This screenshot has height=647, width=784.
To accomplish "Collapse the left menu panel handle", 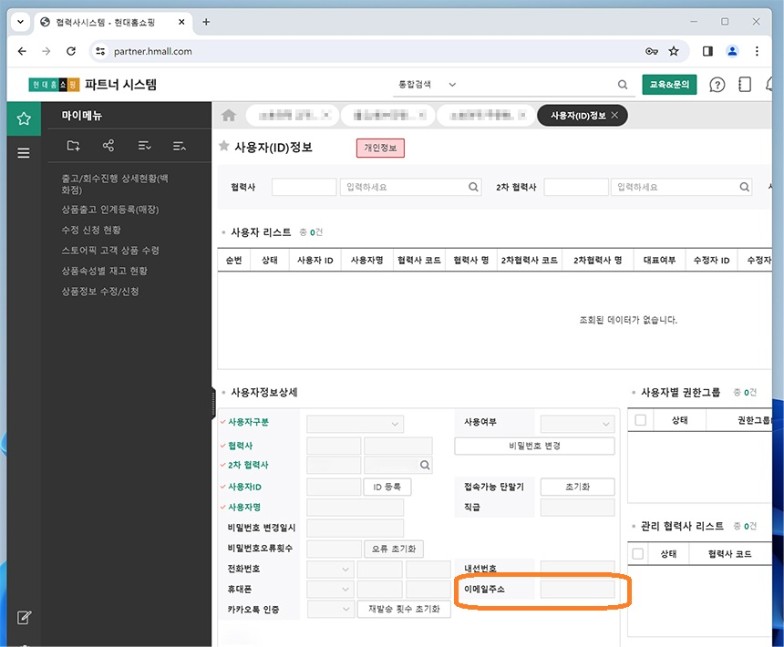I will tap(214, 402).
